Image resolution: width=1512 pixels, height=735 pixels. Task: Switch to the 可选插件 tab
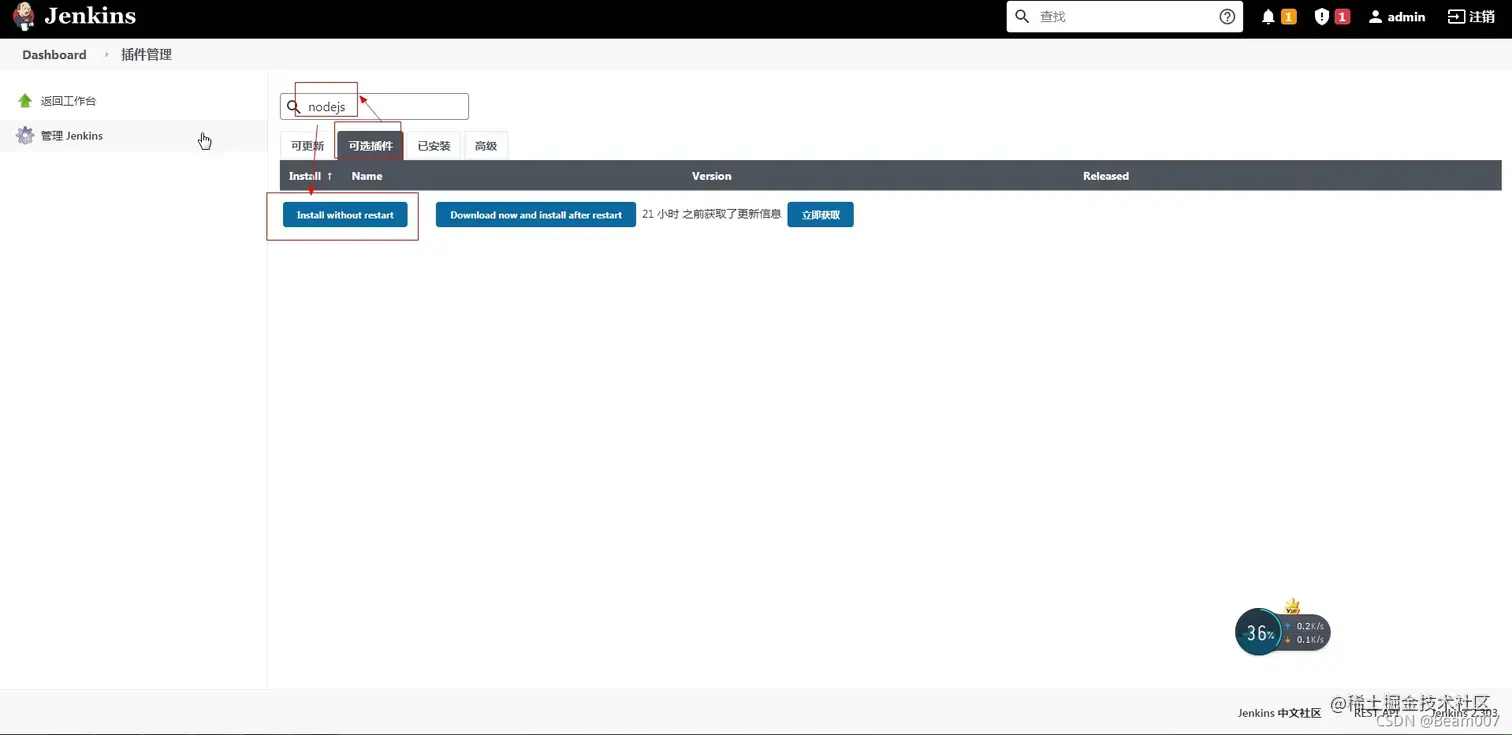tap(370, 146)
